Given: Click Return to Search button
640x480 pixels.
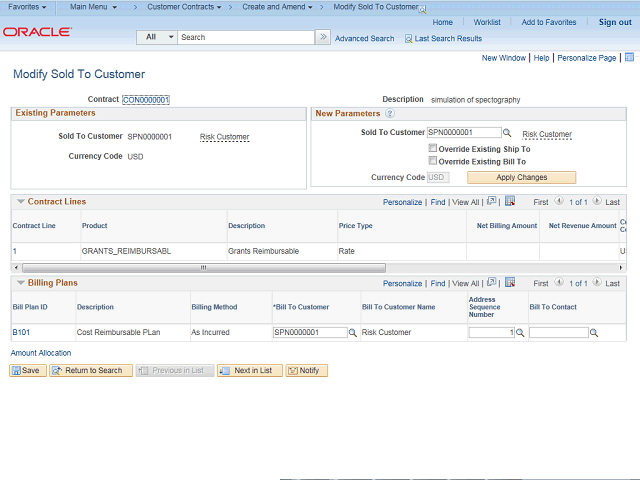Looking at the screenshot, I should 91,371.
